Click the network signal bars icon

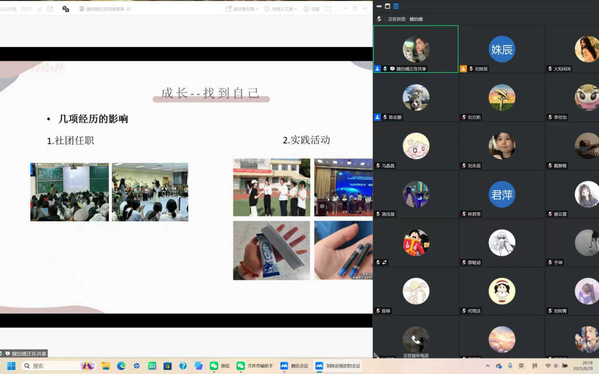(40, 9)
